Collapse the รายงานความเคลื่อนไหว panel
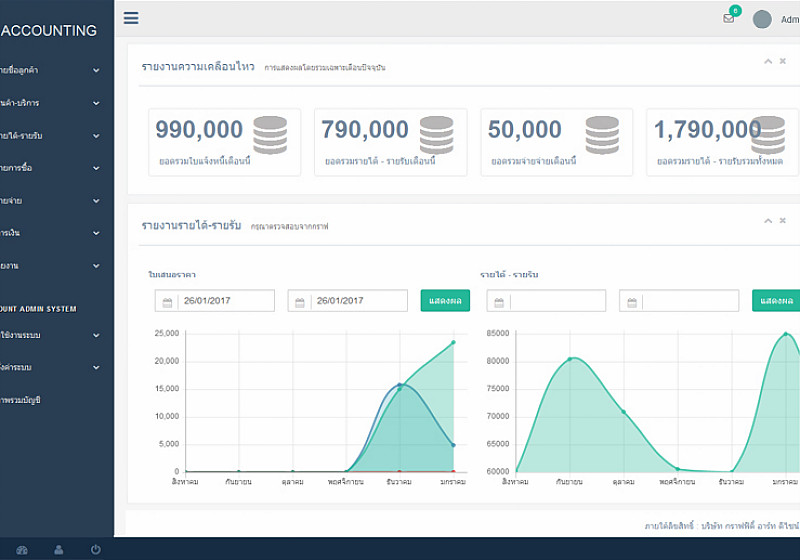 pos(768,61)
